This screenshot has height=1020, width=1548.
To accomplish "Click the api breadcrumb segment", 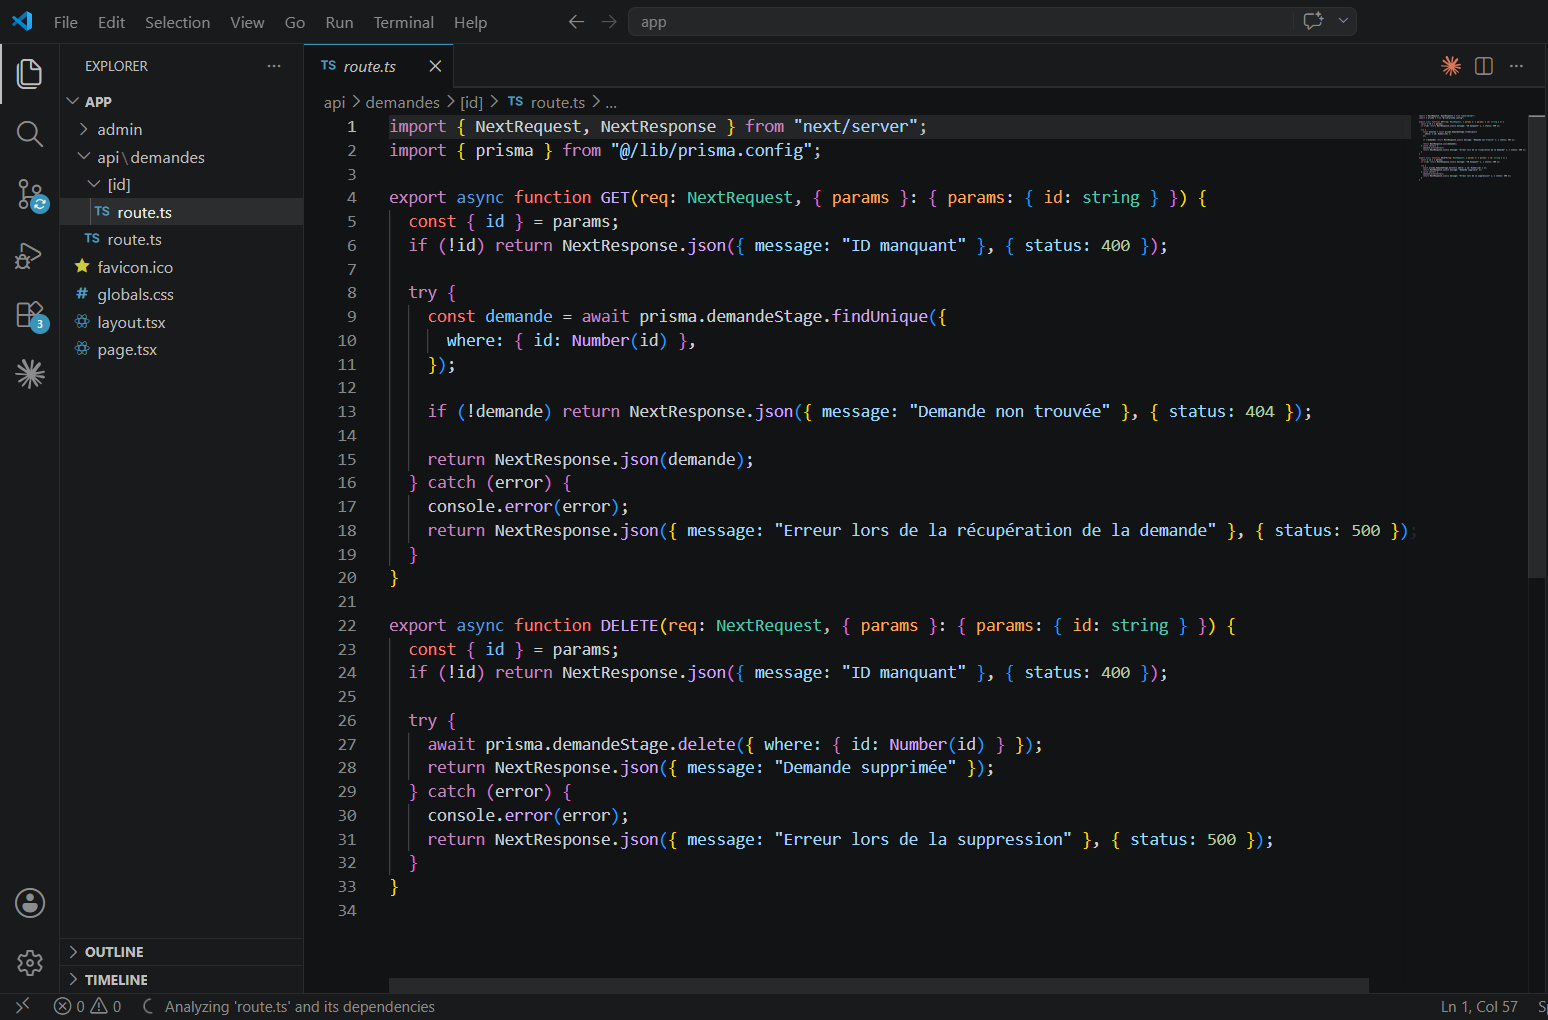I will pos(334,102).
